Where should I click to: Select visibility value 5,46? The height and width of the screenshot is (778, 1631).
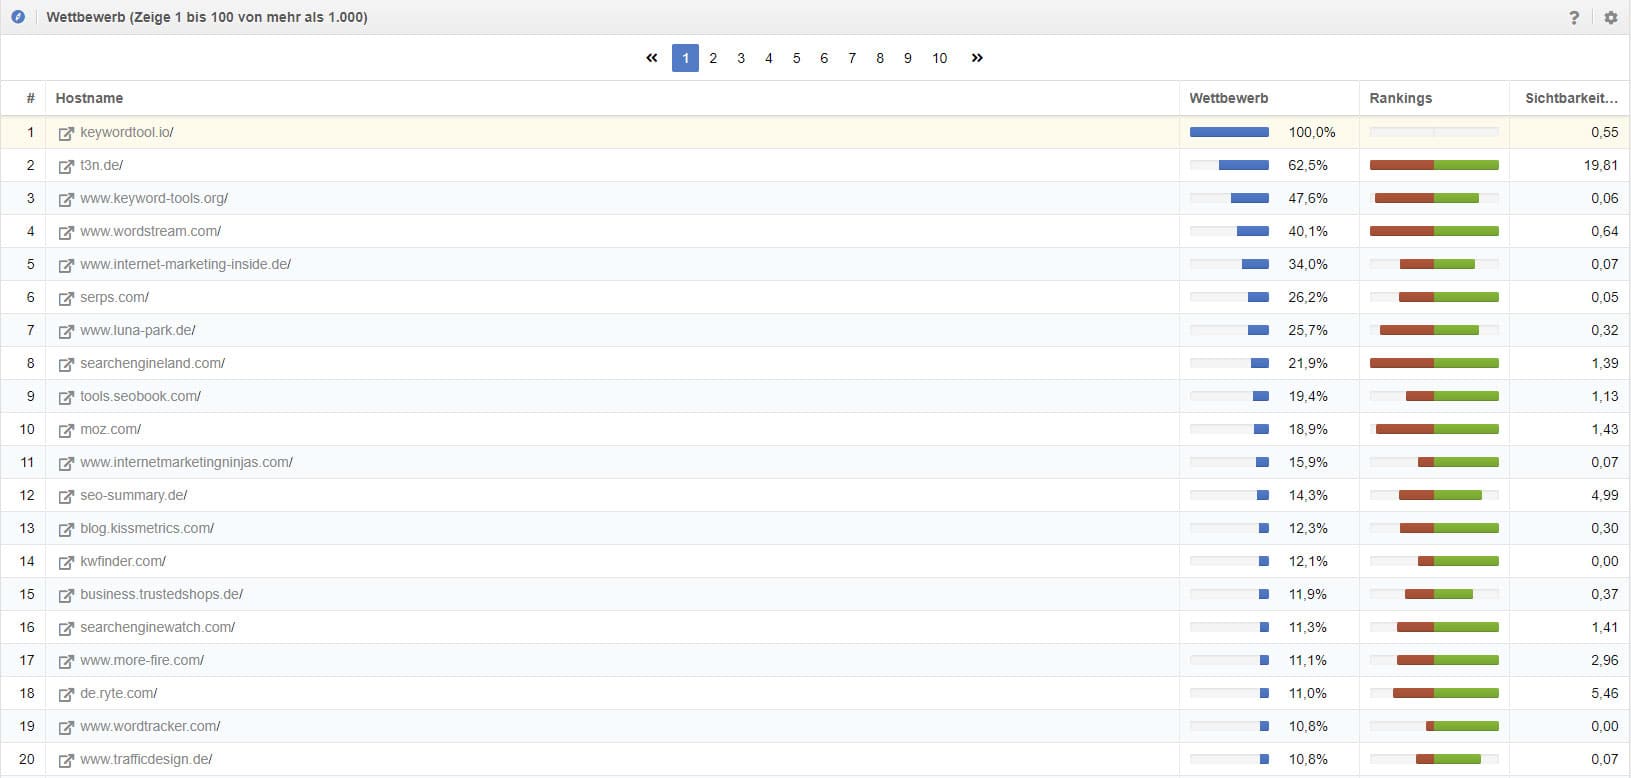point(1604,693)
